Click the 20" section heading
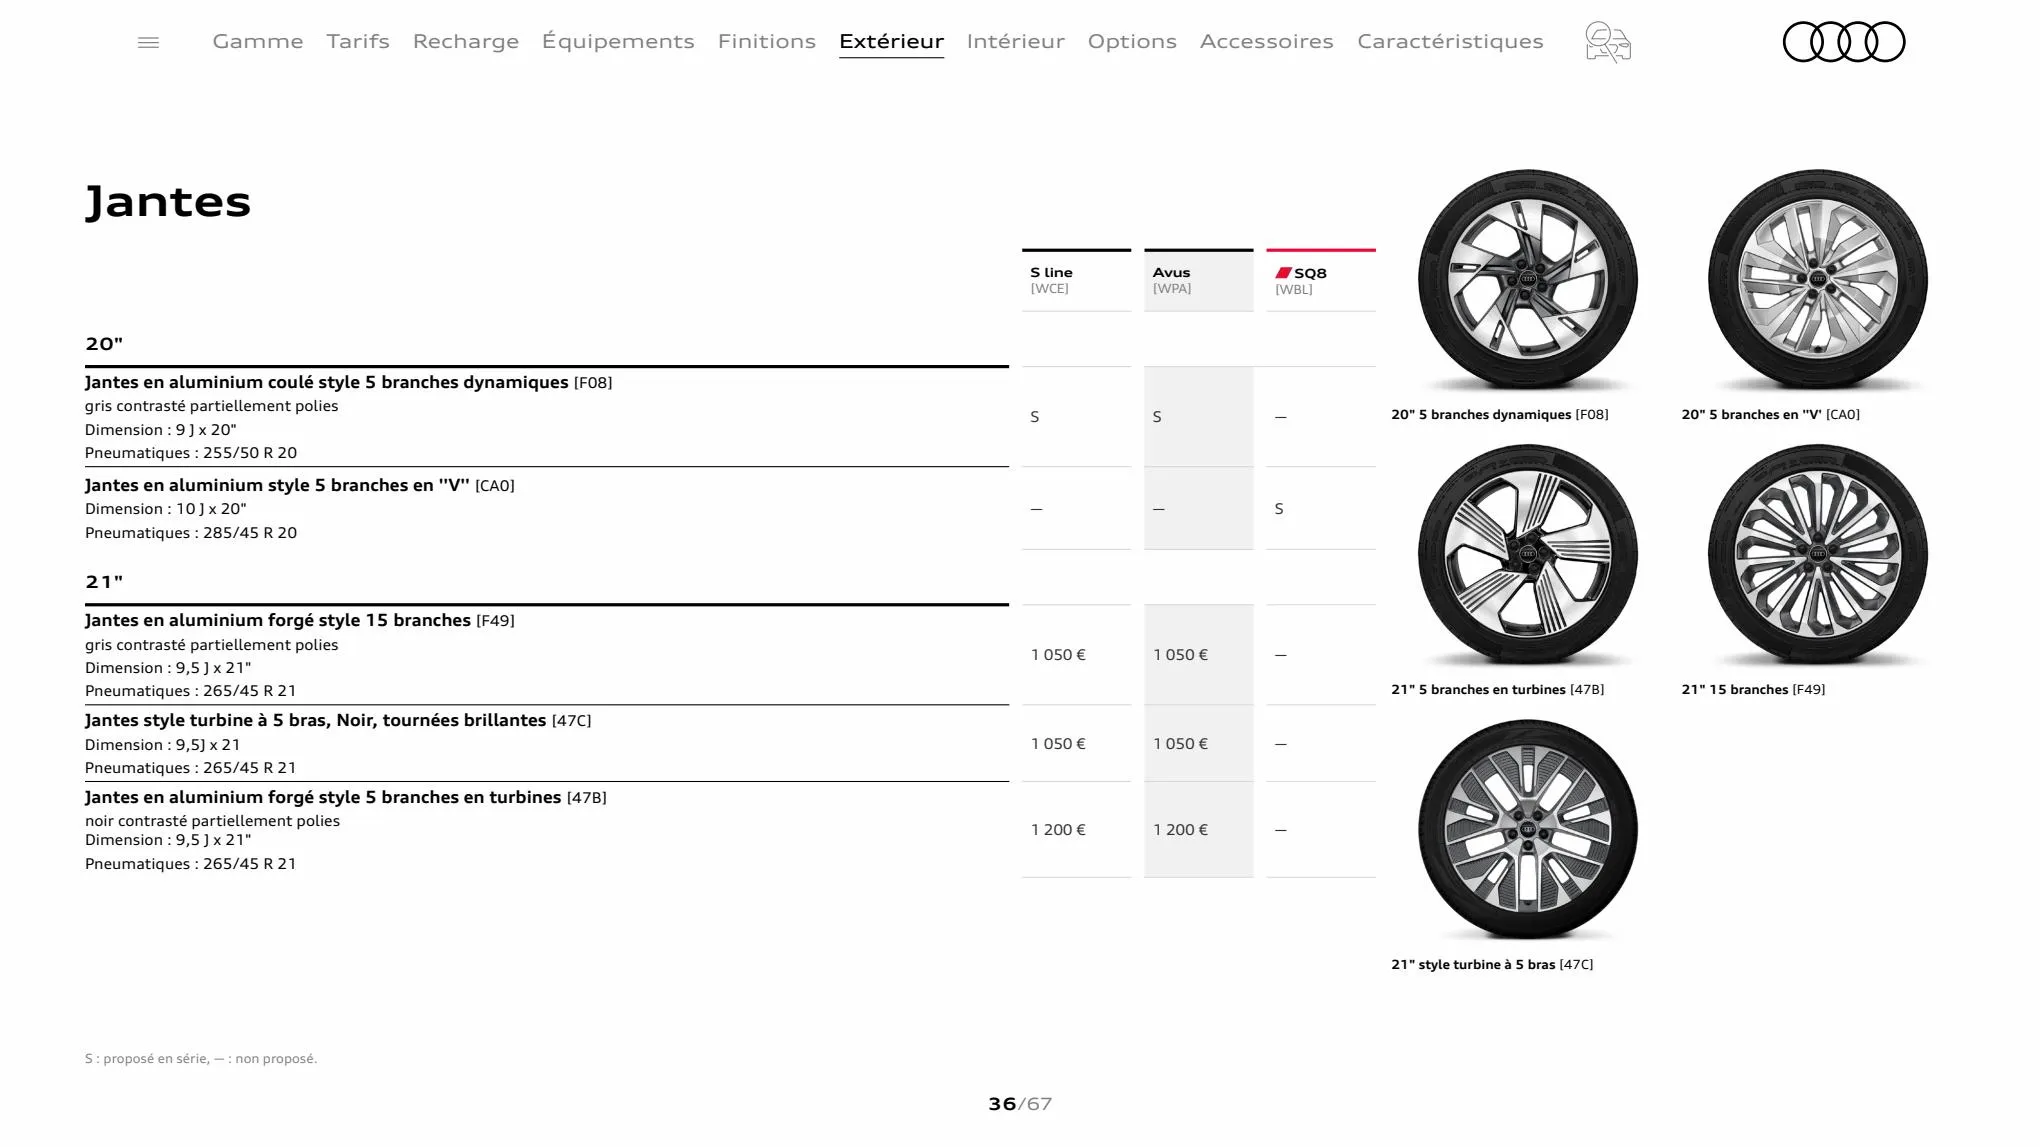2040x1147 pixels. point(104,344)
